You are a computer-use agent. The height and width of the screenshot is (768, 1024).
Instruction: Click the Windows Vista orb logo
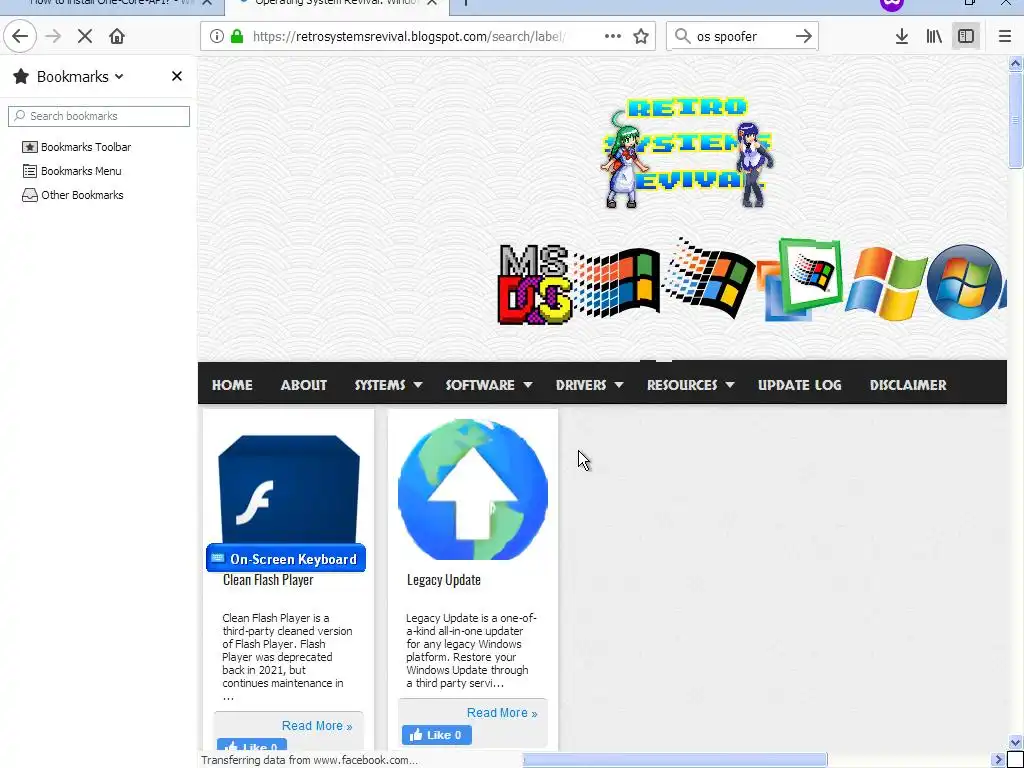pos(964,282)
